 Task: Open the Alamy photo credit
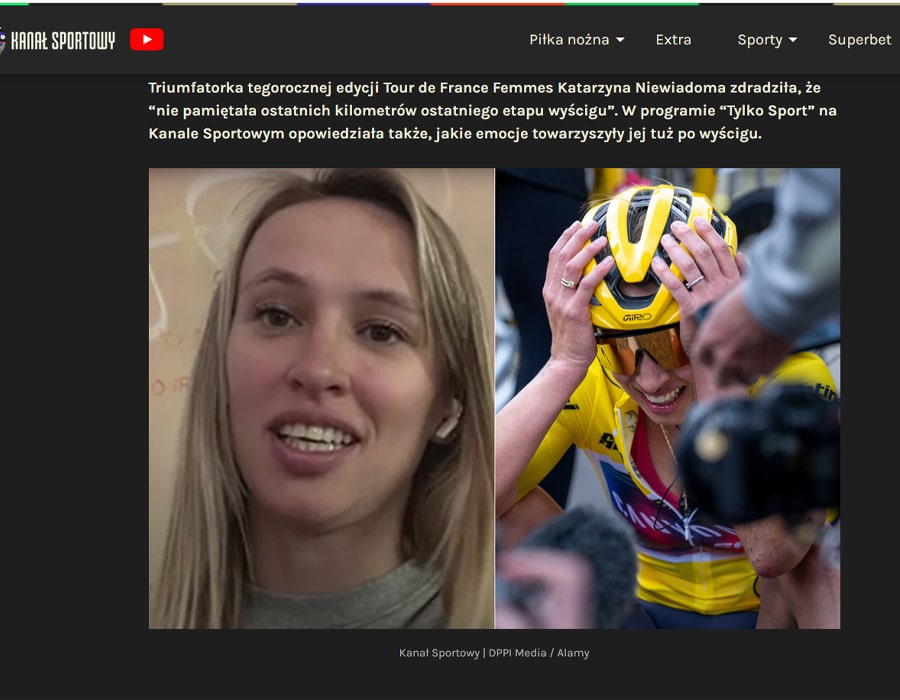573,651
